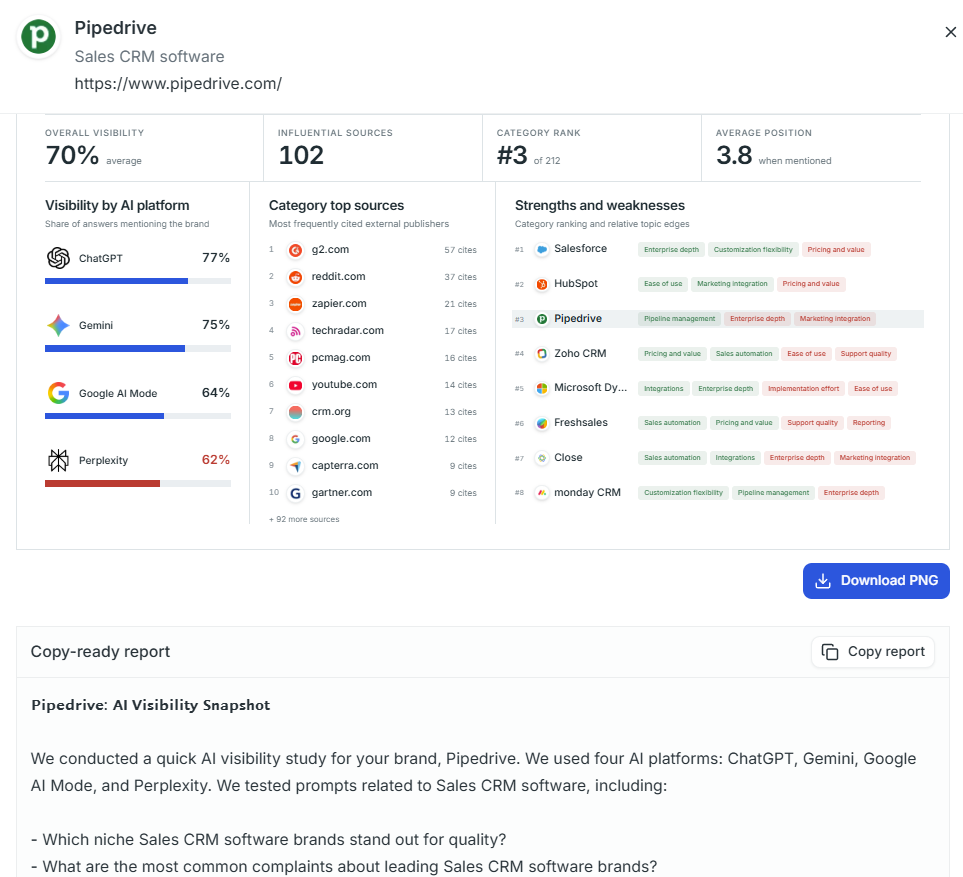Click the HubSpot brand logo
The width and height of the screenshot is (963, 877).
[x=542, y=284]
